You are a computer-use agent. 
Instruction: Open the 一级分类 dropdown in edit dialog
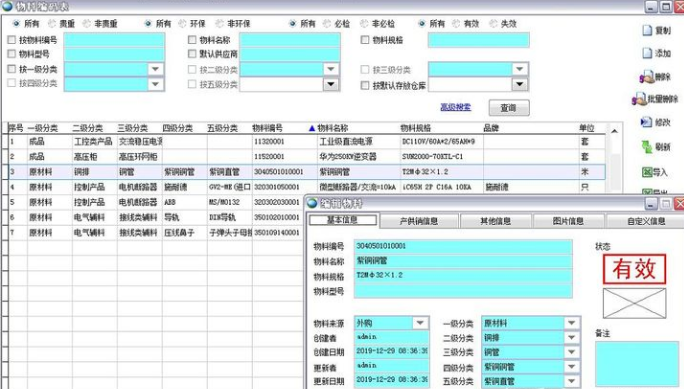571,323
